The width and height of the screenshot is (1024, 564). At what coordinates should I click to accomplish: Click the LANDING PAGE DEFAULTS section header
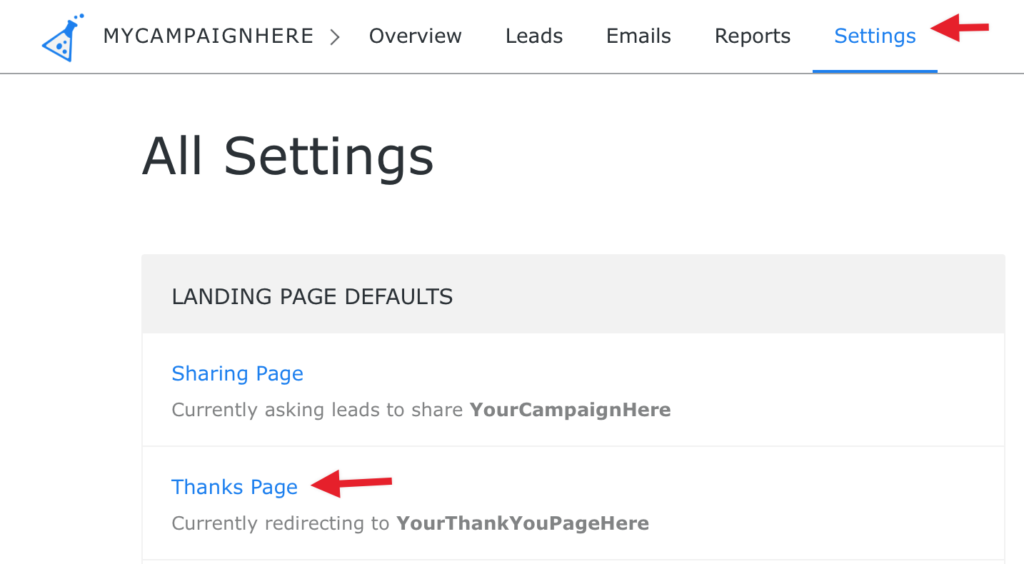click(x=312, y=296)
